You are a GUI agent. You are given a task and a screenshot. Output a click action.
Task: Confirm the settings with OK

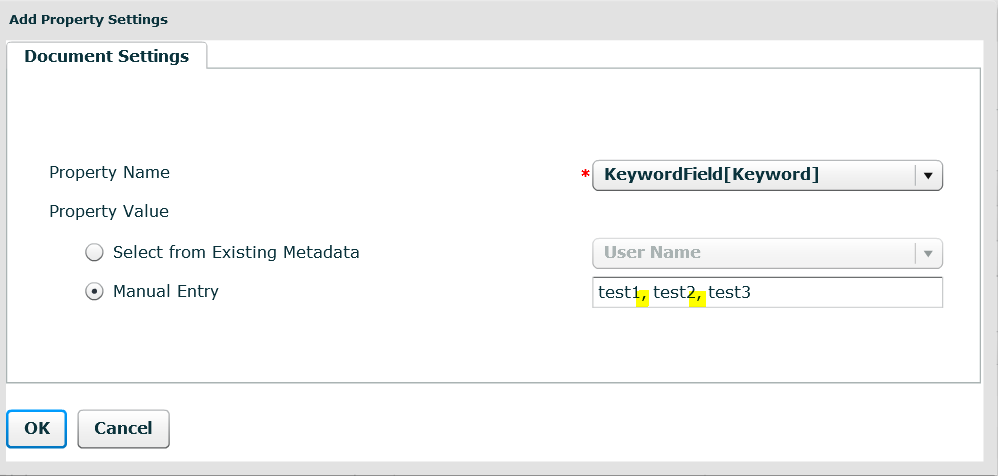[x=37, y=428]
